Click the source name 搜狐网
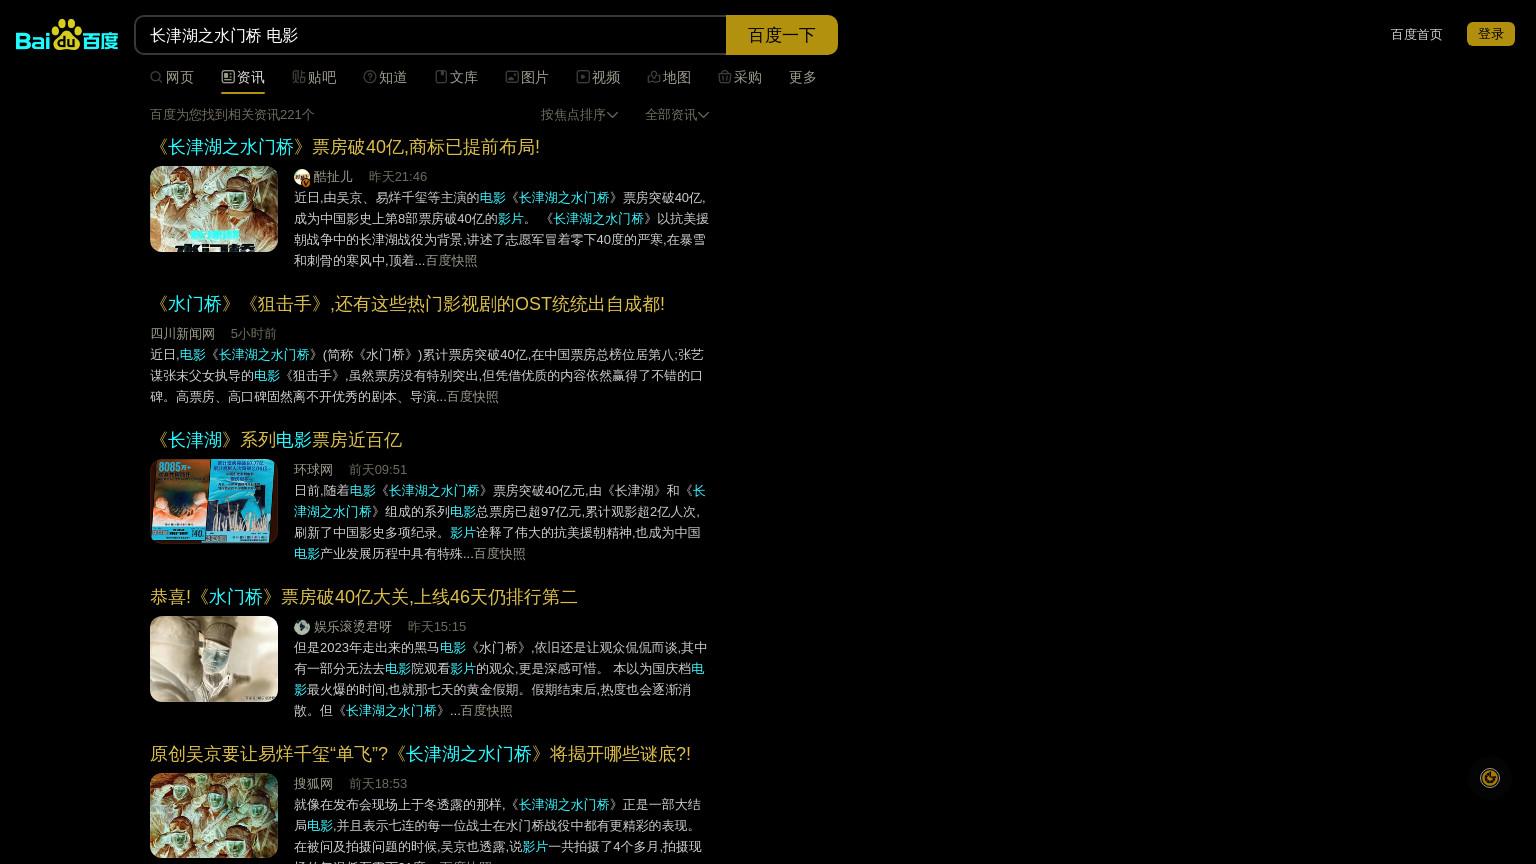The width and height of the screenshot is (1536, 864). tap(313, 784)
